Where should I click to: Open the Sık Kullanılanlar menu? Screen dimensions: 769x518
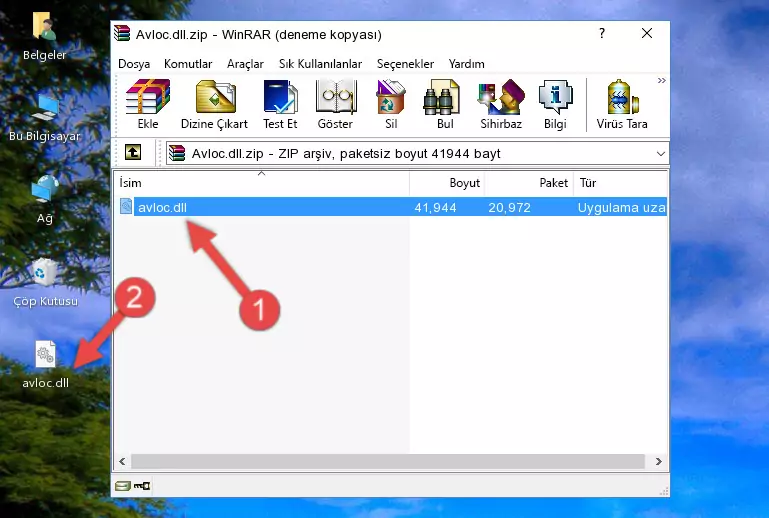click(x=320, y=64)
